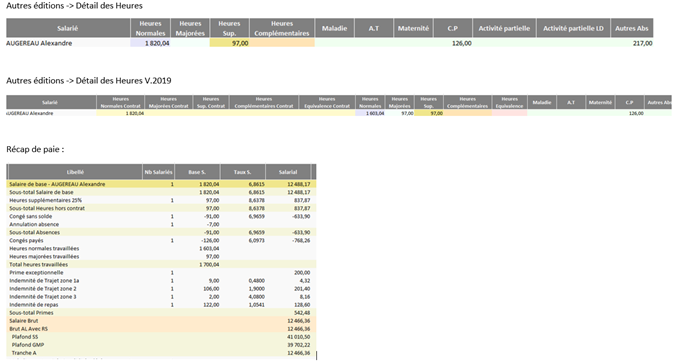Click Heures Complémentaires Contrat header in V.2019 table
The image size is (674, 362).
(264, 102)
